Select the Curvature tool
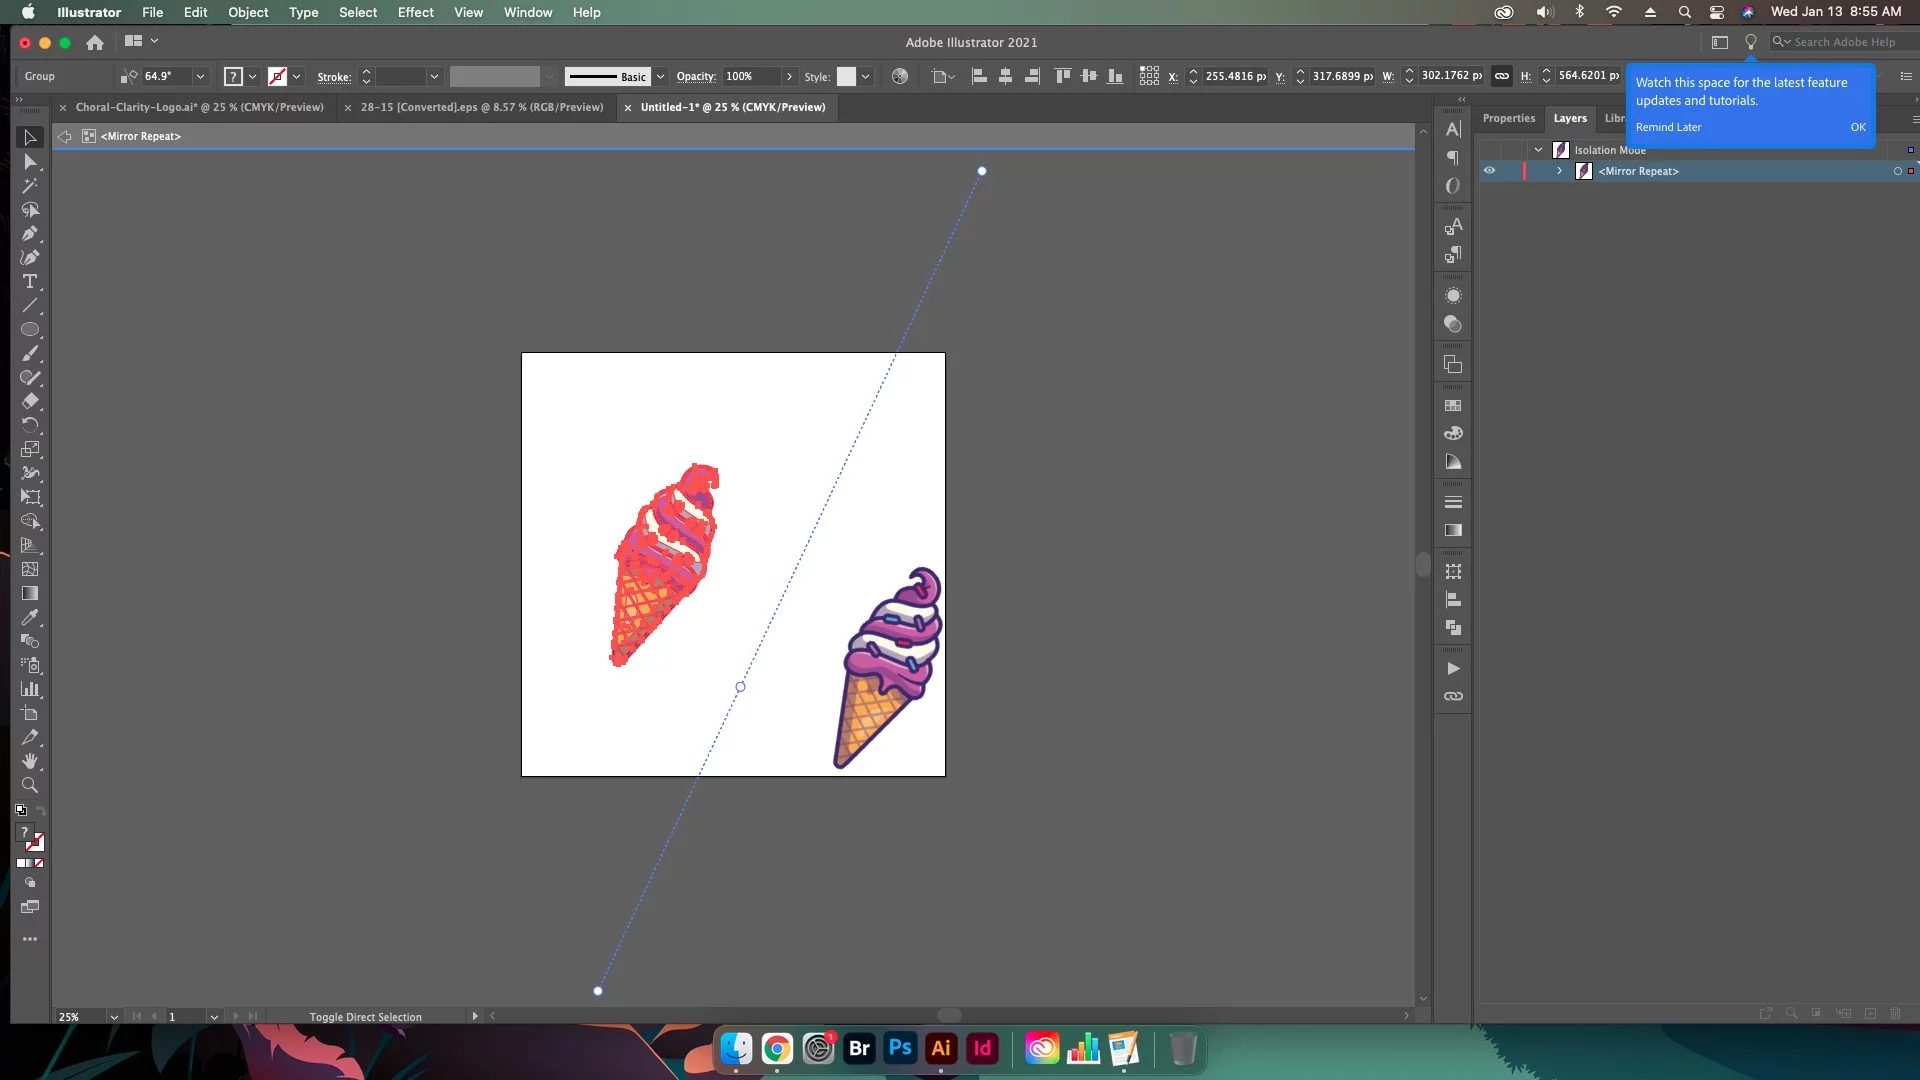The height and width of the screenshot is (1080, 1920). click(29, 258)
